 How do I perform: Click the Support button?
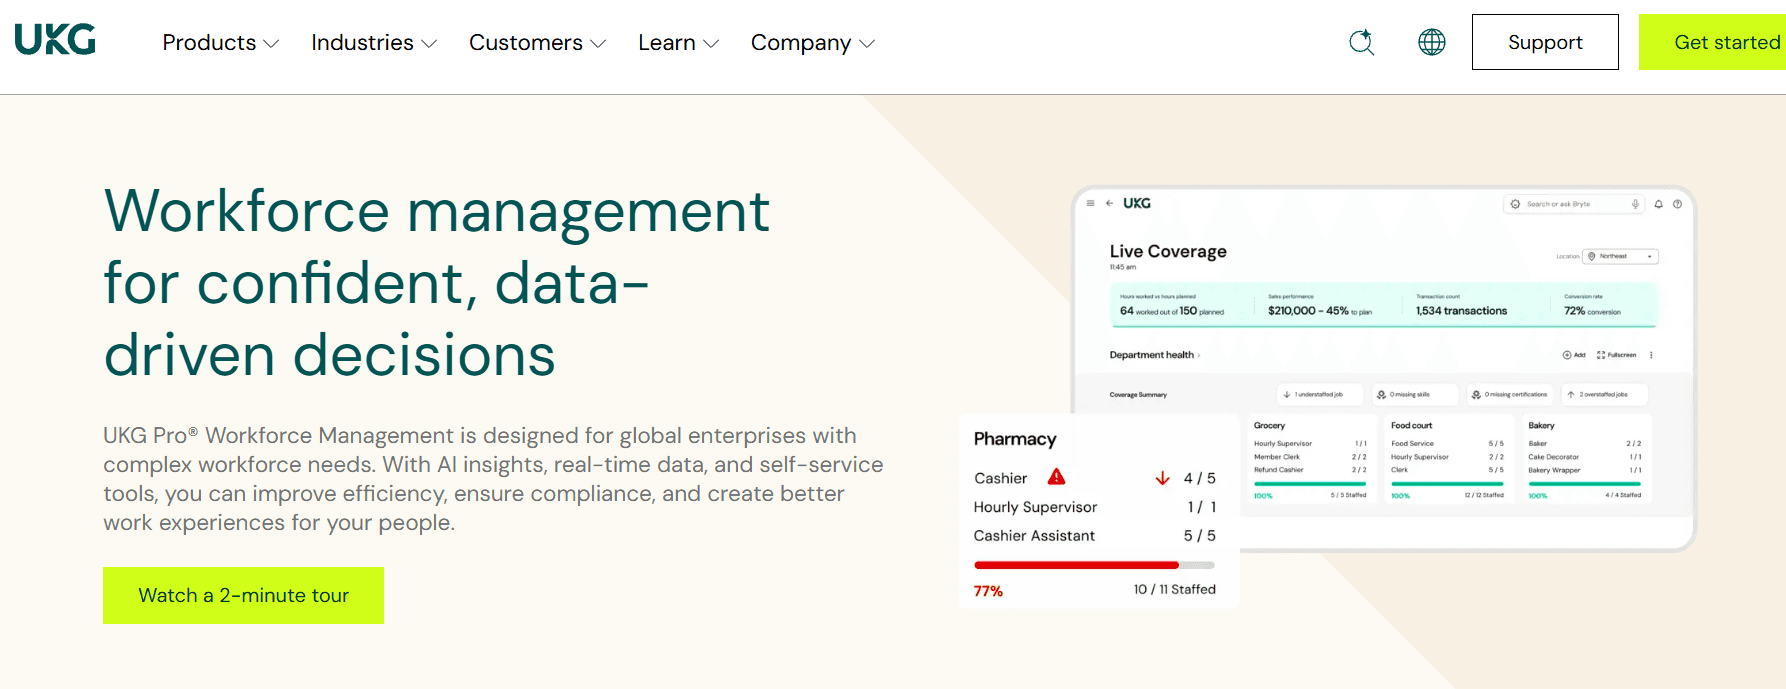tap(1545, 42)
